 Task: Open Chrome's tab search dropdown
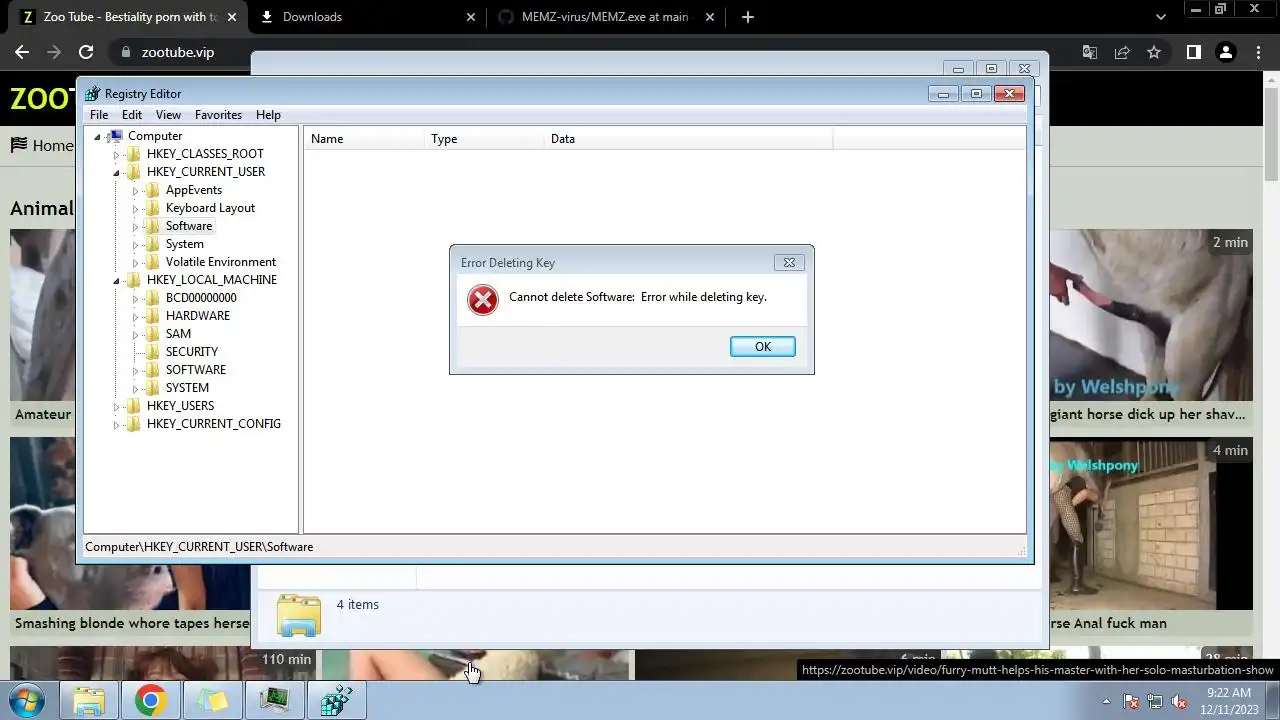1161,17
